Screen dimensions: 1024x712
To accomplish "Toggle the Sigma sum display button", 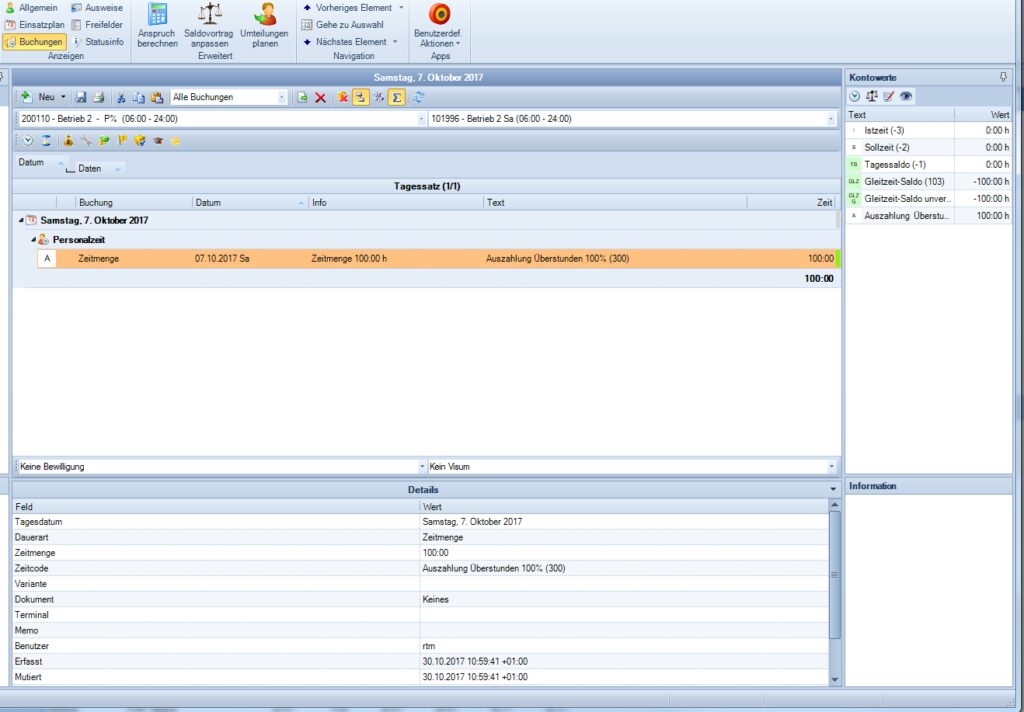I will click(x=396, y=97).
